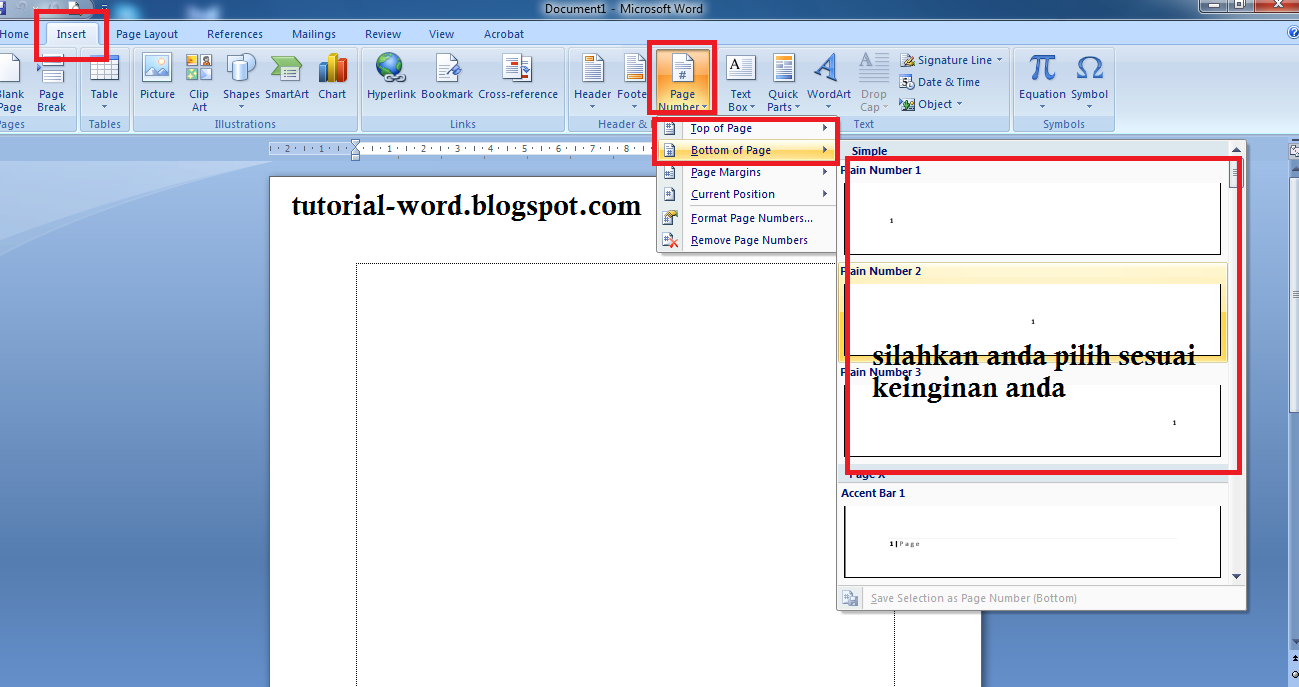The height and width of the screenshot is (687, 1299).
Task: Switch to the Page Layout tab
Action: point(147,34)
